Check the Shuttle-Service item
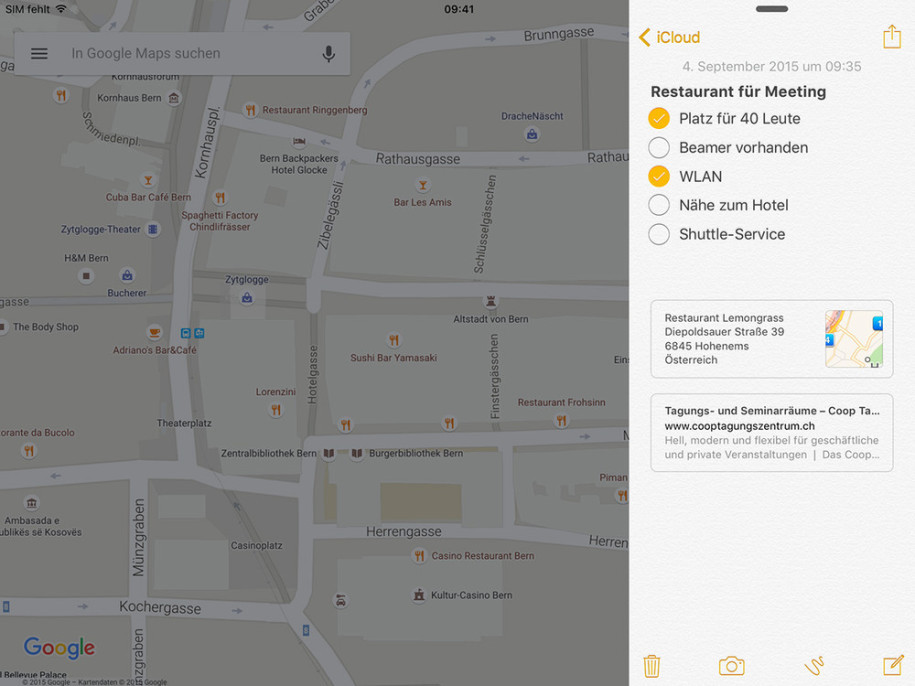The image size is (915, 686). point(659,234)
